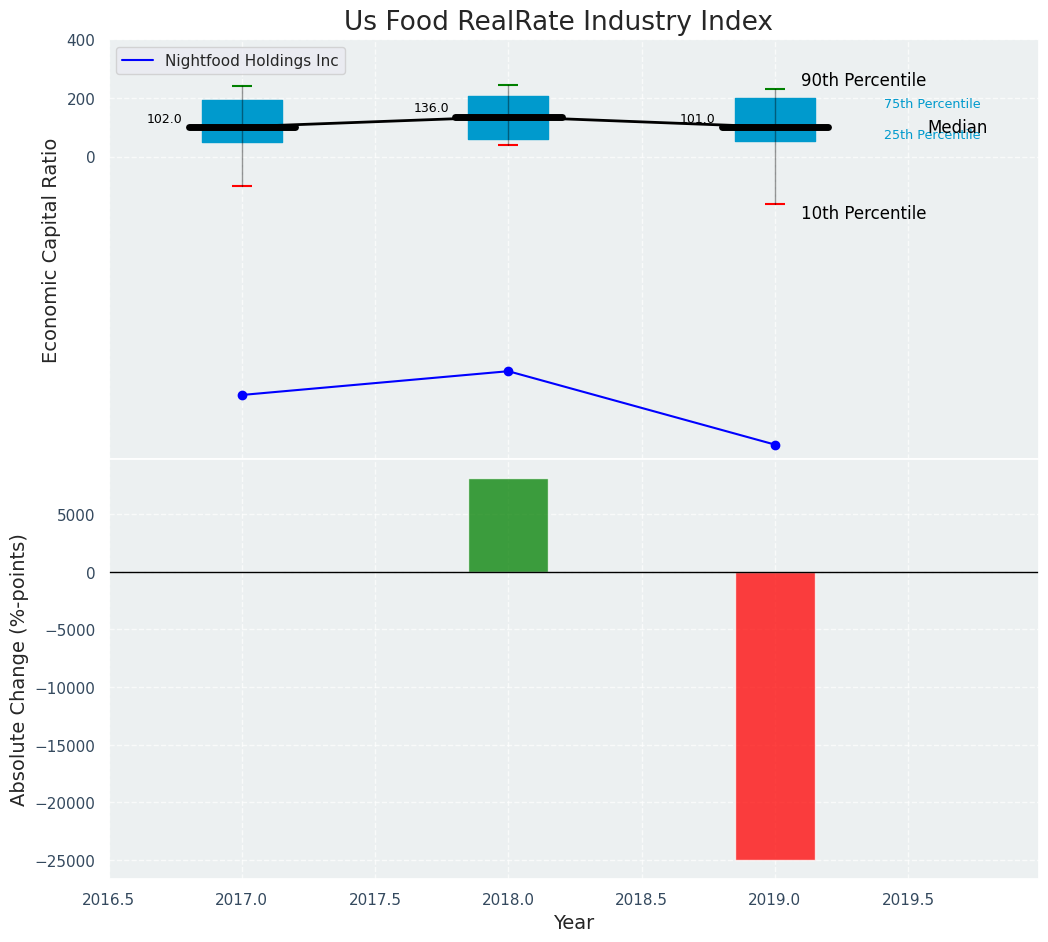Pick the blue Nightfood data point for 2019

click(775, 445)
